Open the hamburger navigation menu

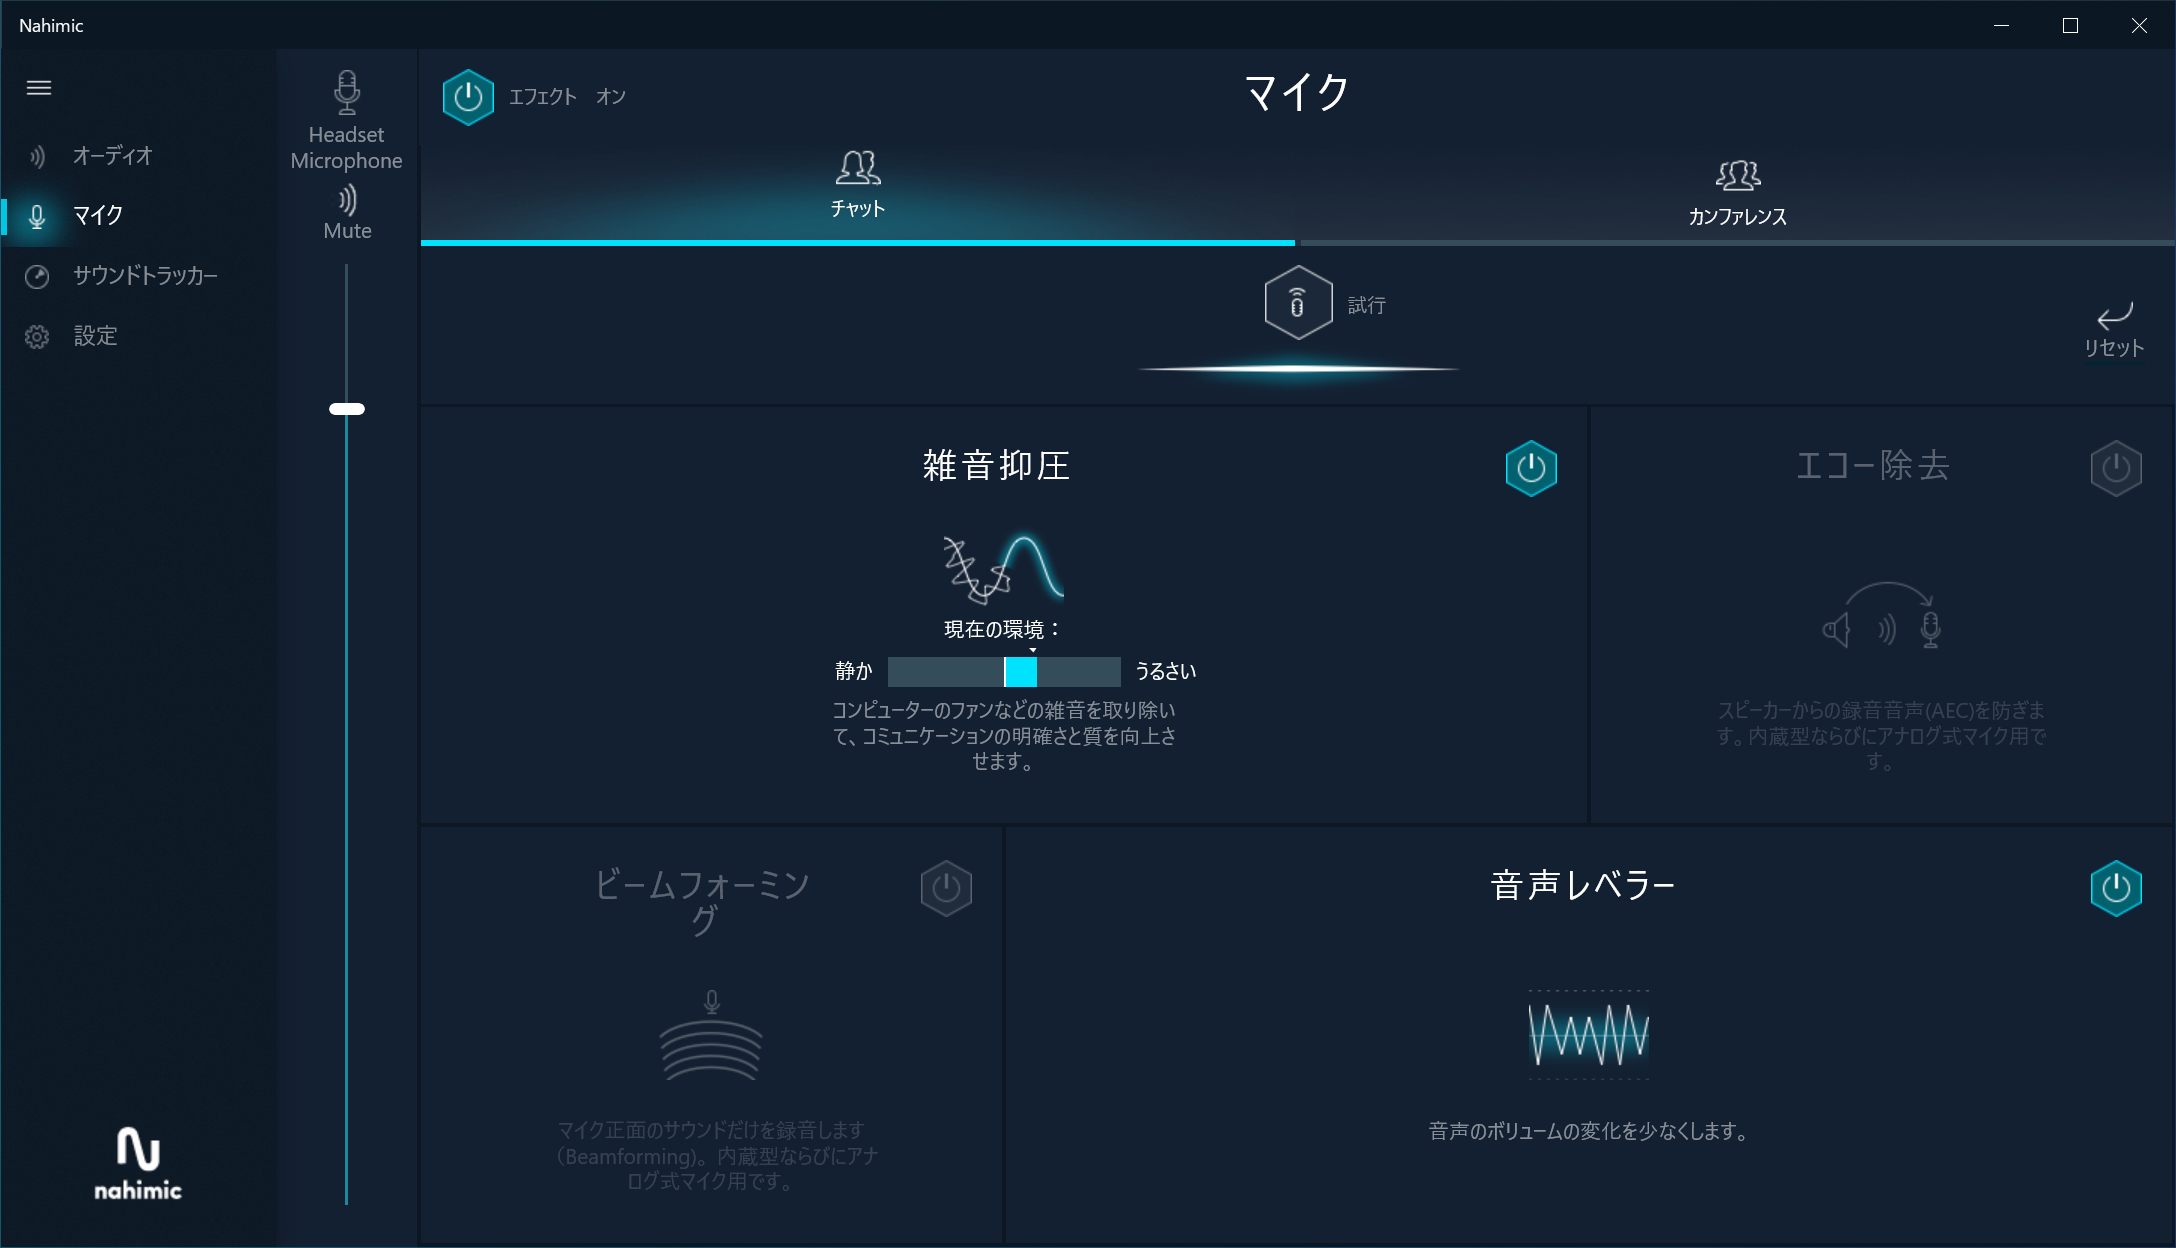coord(39,88)
